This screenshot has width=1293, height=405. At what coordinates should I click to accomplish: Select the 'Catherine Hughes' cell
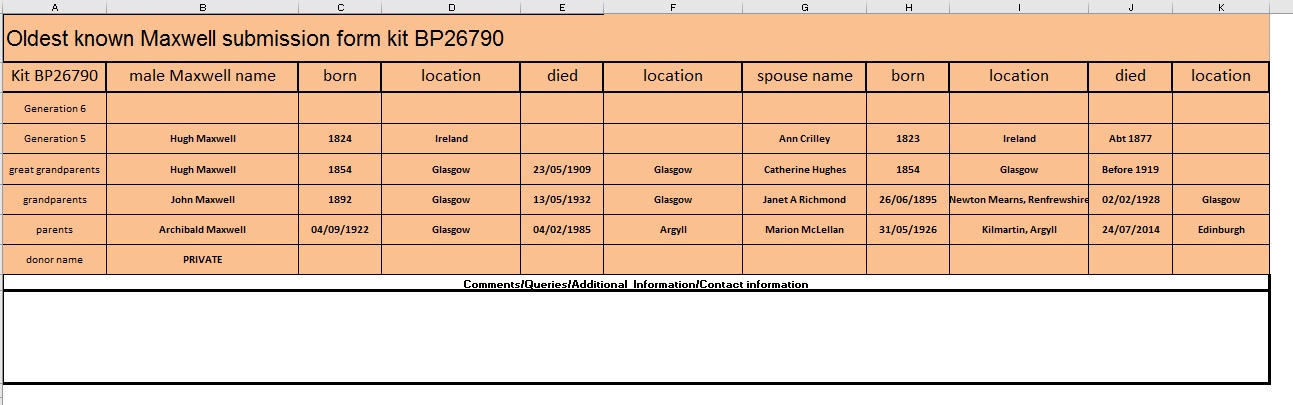[804, 170]
